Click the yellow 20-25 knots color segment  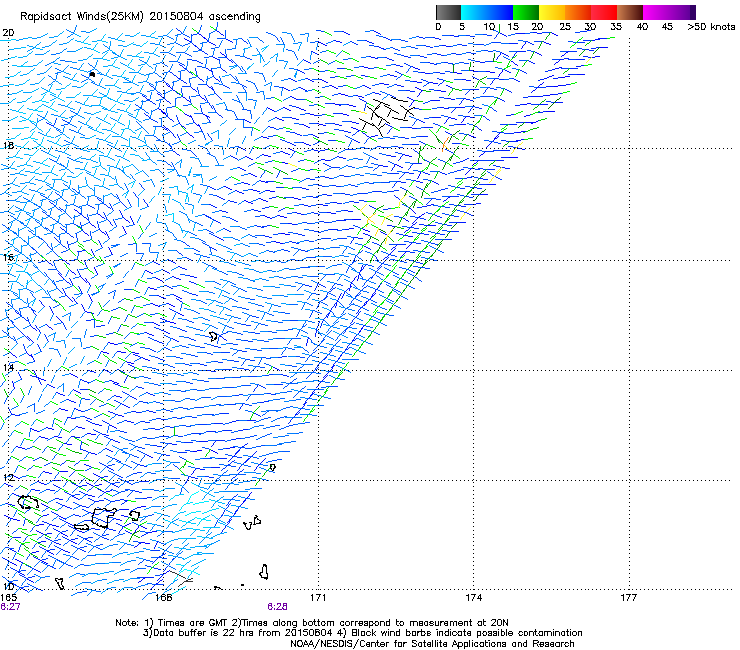tap(552, 12)
